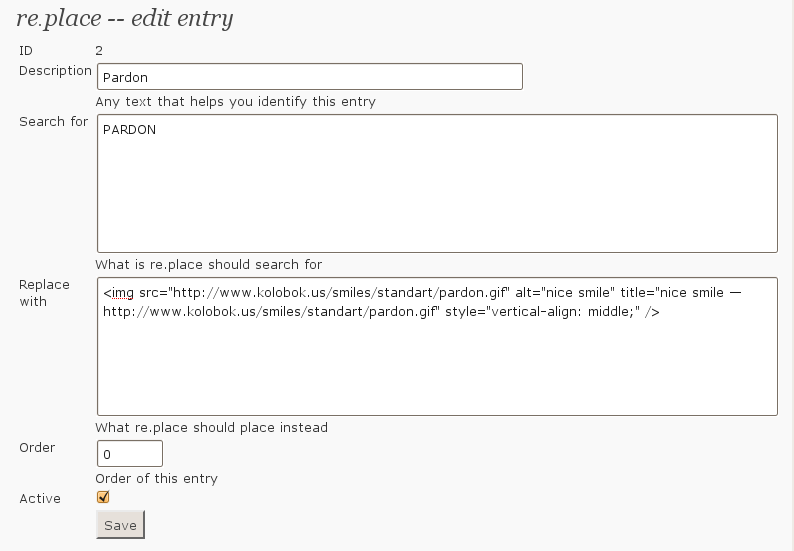
Task: Focus the Description input containing Pardon
Action: click(310, 76)
